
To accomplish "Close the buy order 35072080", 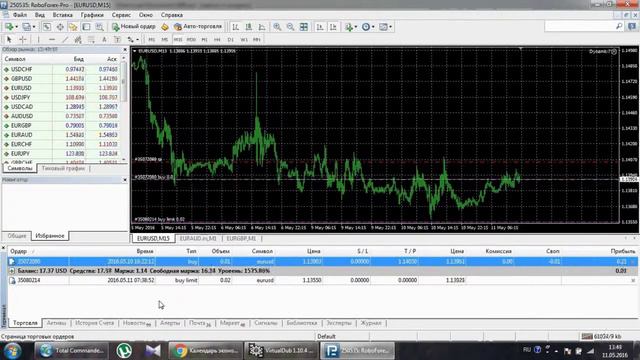I will coord(633,262).
